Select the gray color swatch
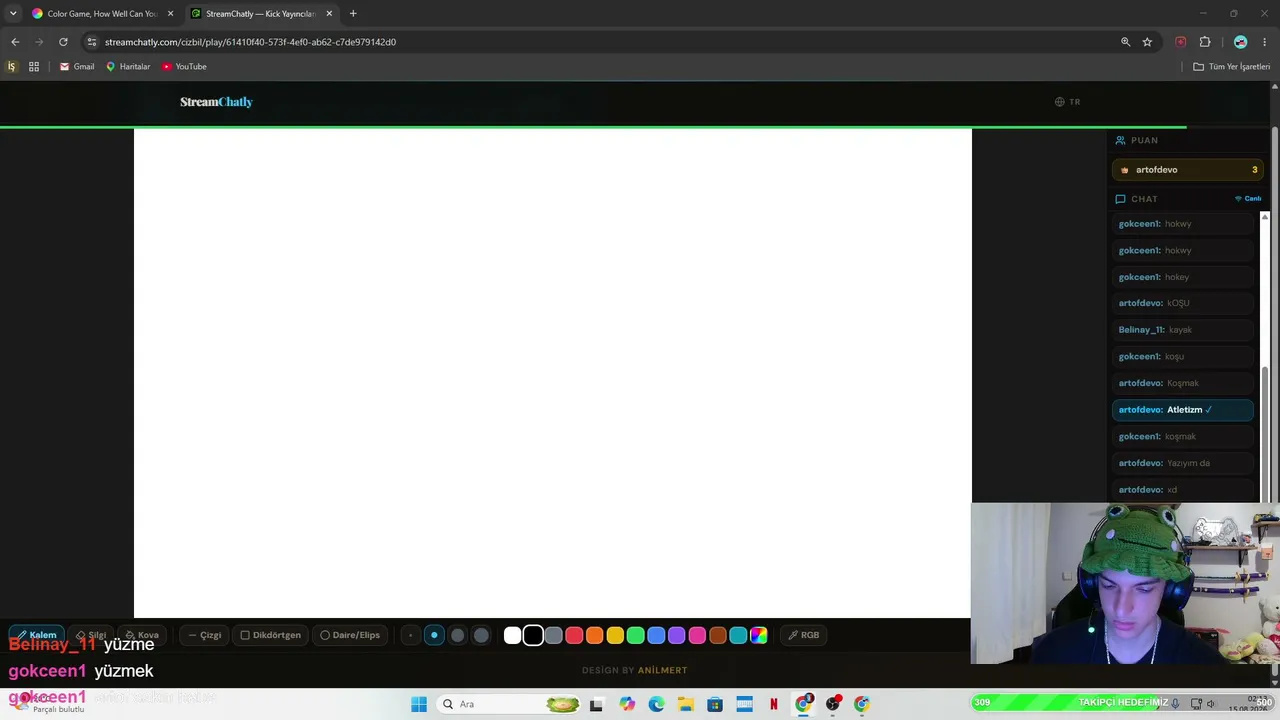The image size is (1280, 720). point(554,635)
